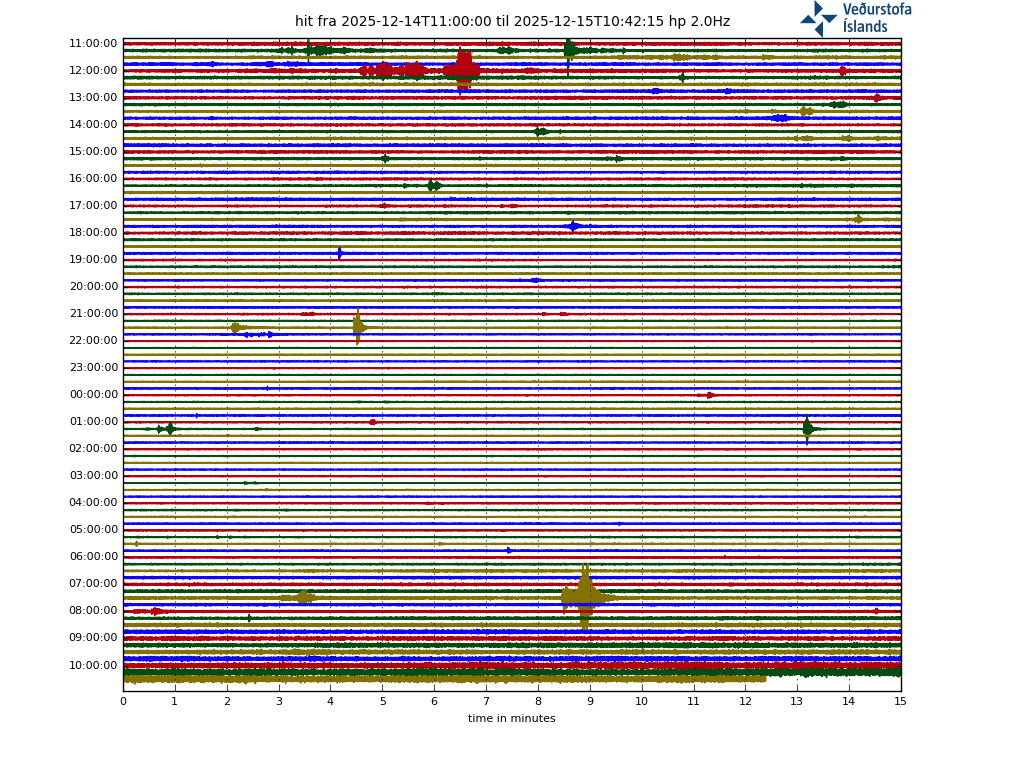Image resolution: width=1024 pixels, height=768 pixels.
Task: Click the plot title with date range
Action: pyautogui.click(x=512, y=22)
